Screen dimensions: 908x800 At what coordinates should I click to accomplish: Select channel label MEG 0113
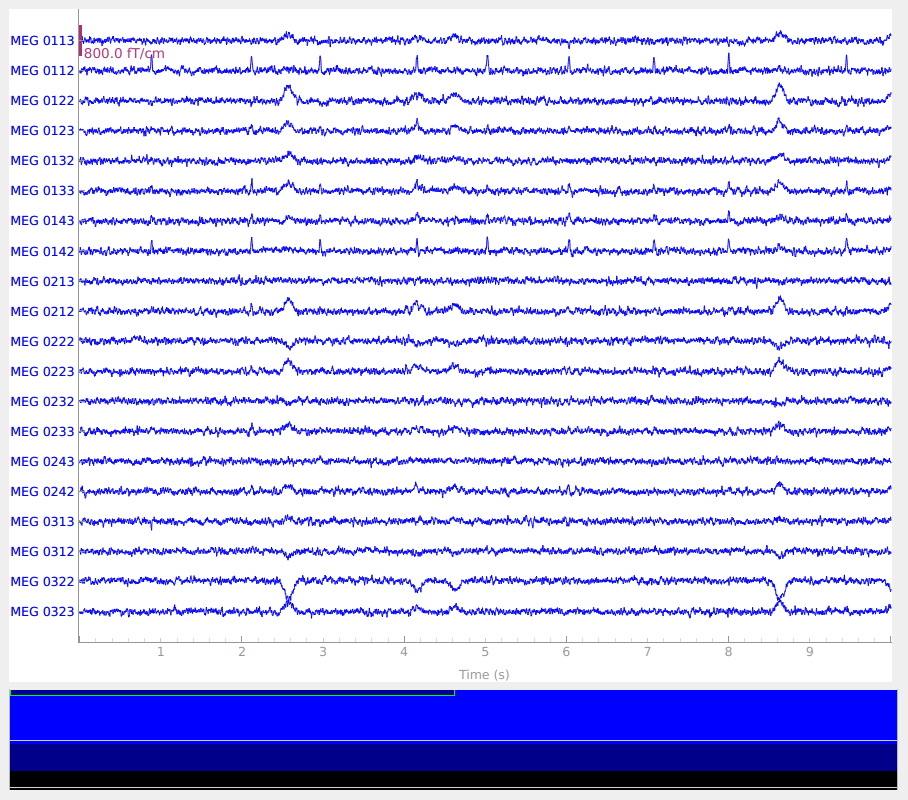(42, 41)
